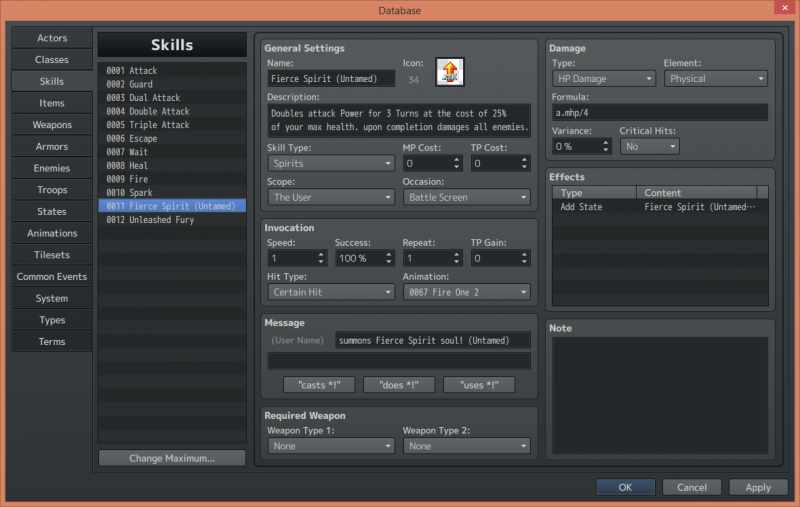Click the skill icon image selector
The image size is (800, 507).
[x=449, y=71]
